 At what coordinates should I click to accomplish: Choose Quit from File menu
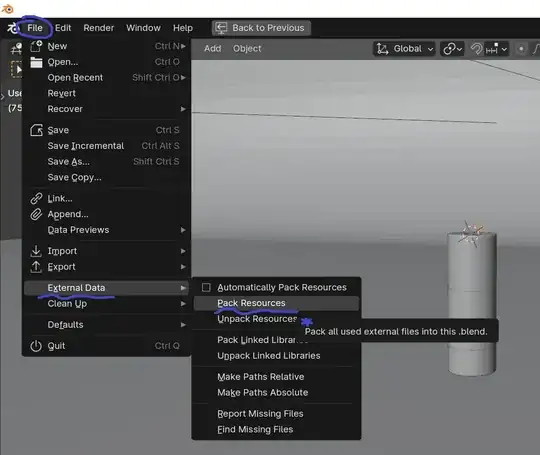pyautogui.click(x=107, y=346)
